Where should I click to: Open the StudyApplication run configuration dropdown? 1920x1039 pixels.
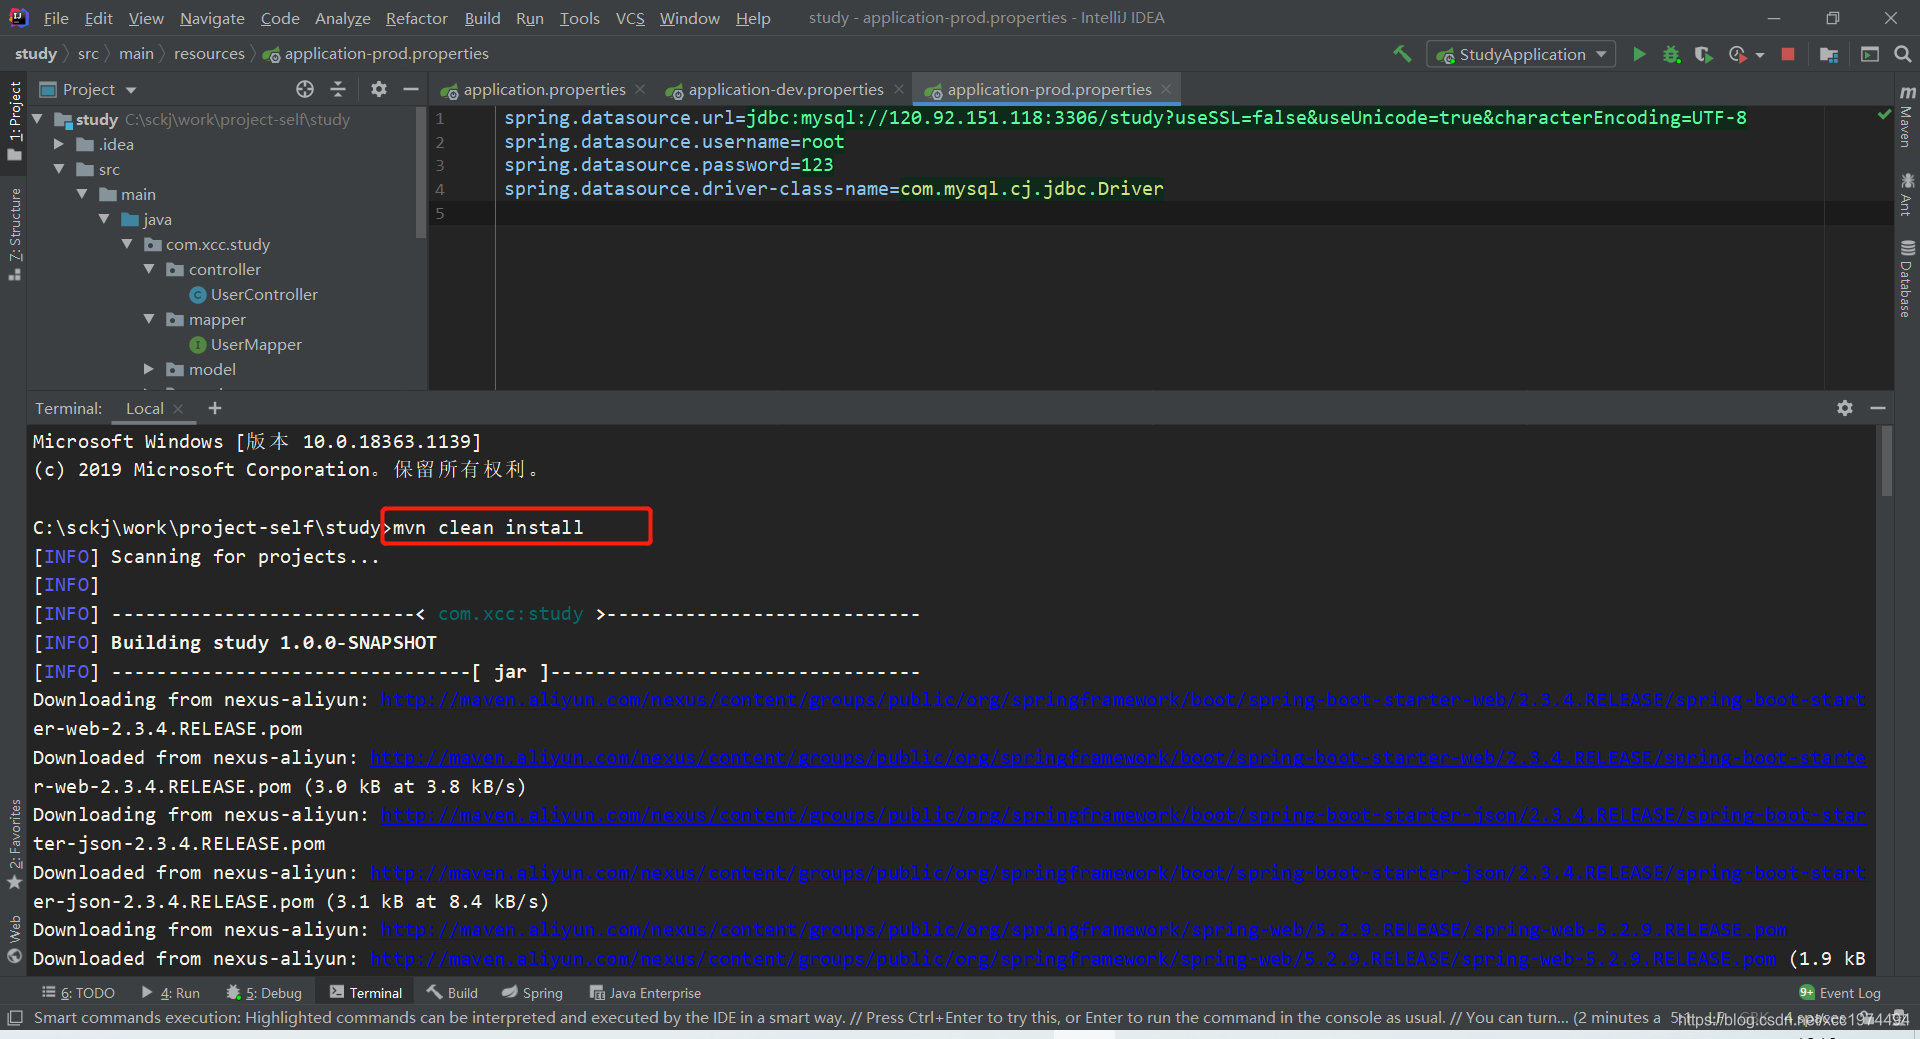coord(1521,54)
